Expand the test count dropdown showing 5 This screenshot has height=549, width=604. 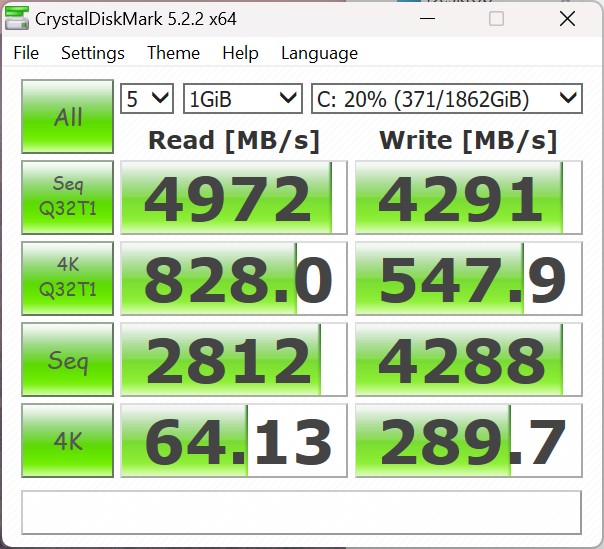(x=147, y=98)
